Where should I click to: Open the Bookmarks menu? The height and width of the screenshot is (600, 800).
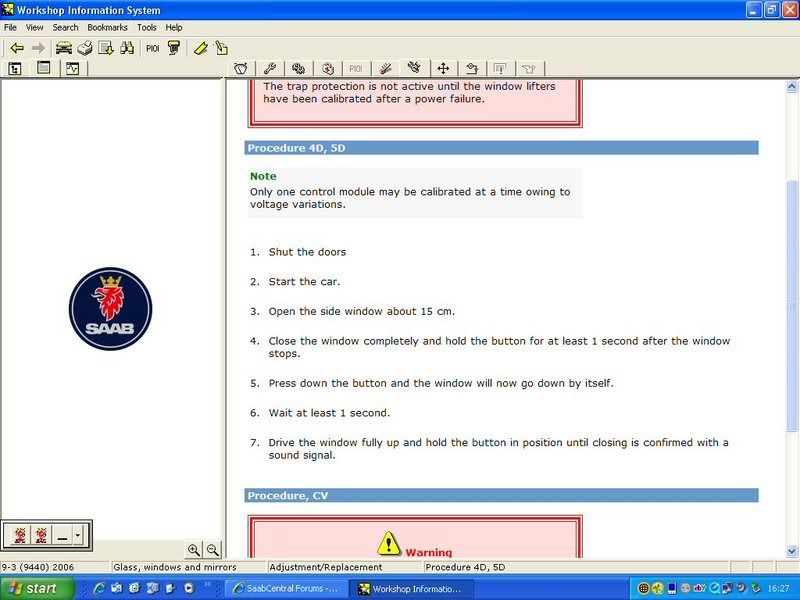click(107, 27)
